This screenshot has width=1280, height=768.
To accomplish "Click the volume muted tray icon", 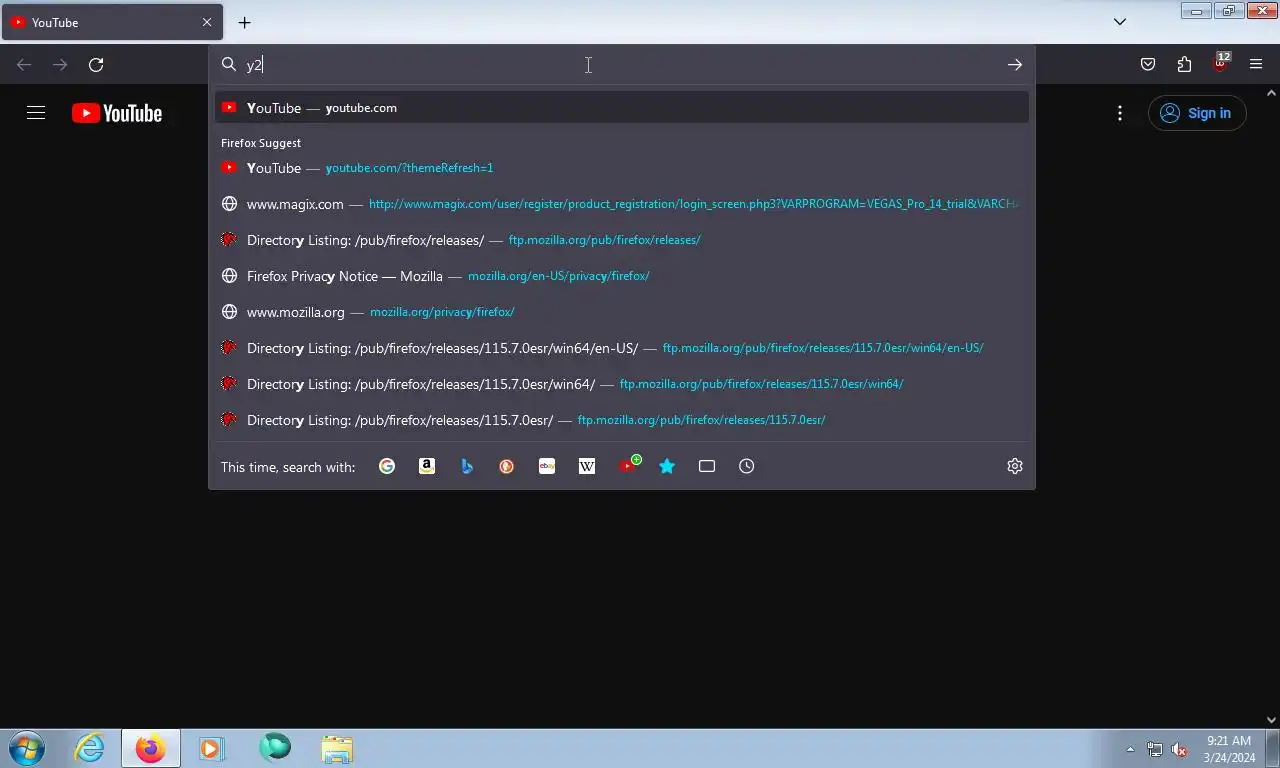I will [1179, 749].
